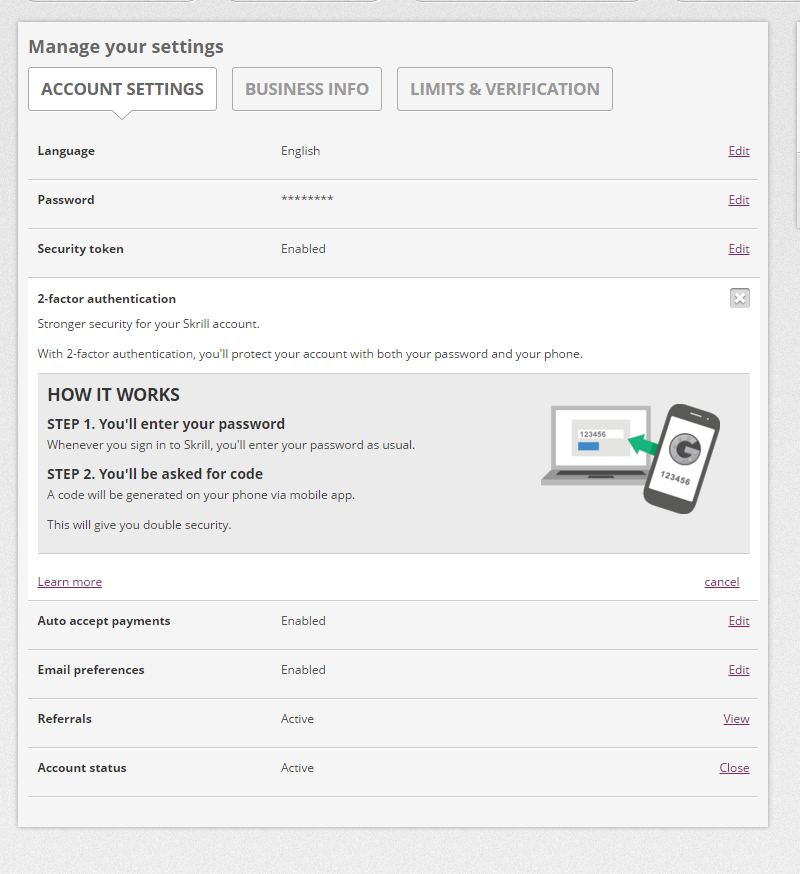Click the masked password value

tap(307, 198)
